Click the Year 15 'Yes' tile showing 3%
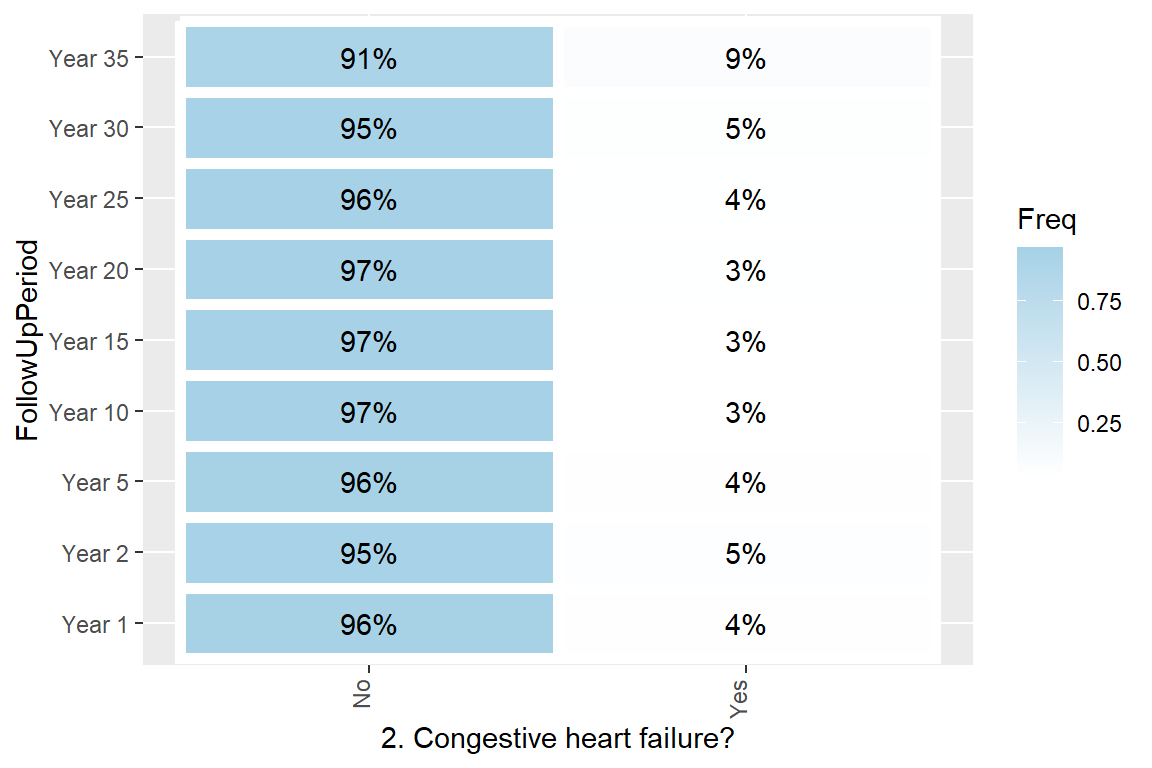This screenshot has height=768, width=1152. click(746, 341)
